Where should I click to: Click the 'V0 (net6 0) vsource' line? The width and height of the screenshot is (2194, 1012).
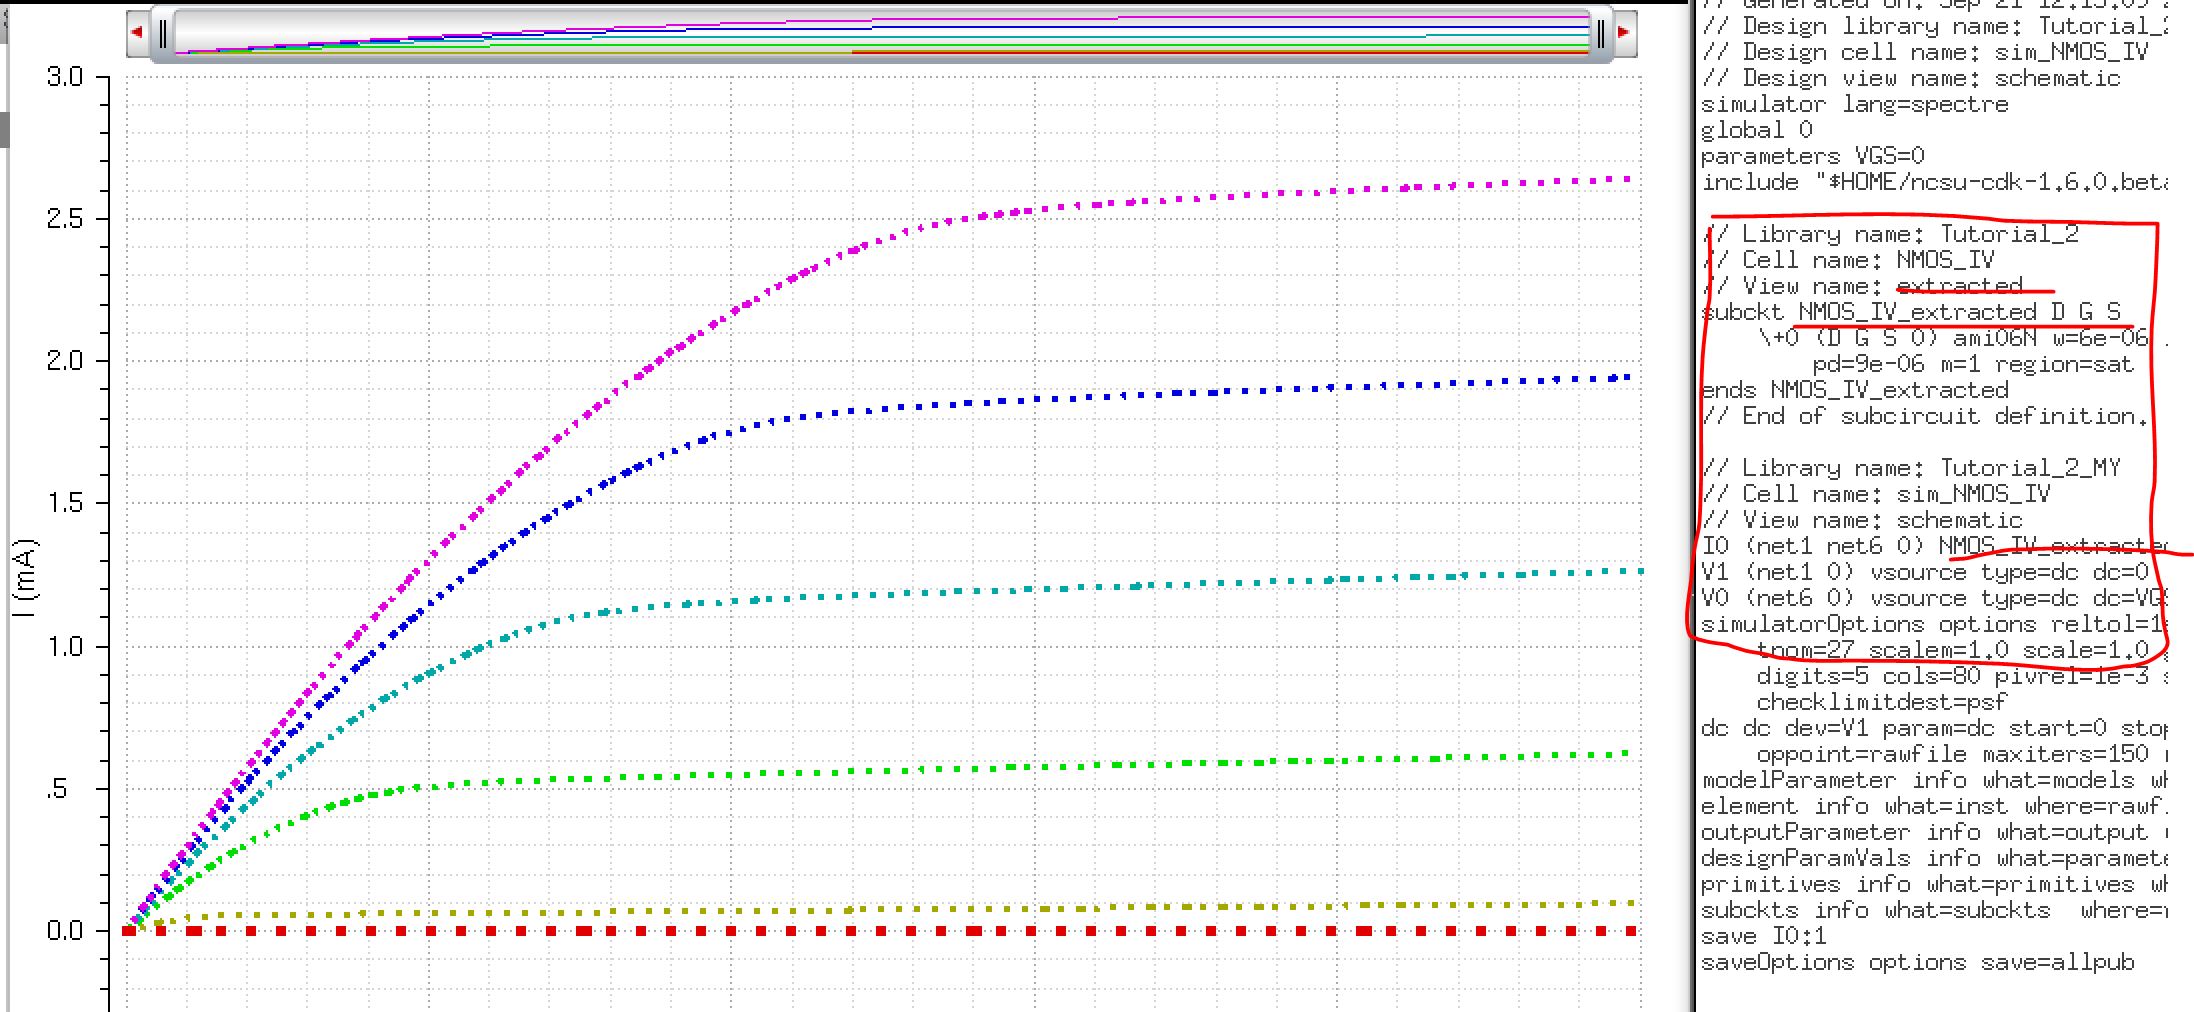click(x=1934, y=599)
